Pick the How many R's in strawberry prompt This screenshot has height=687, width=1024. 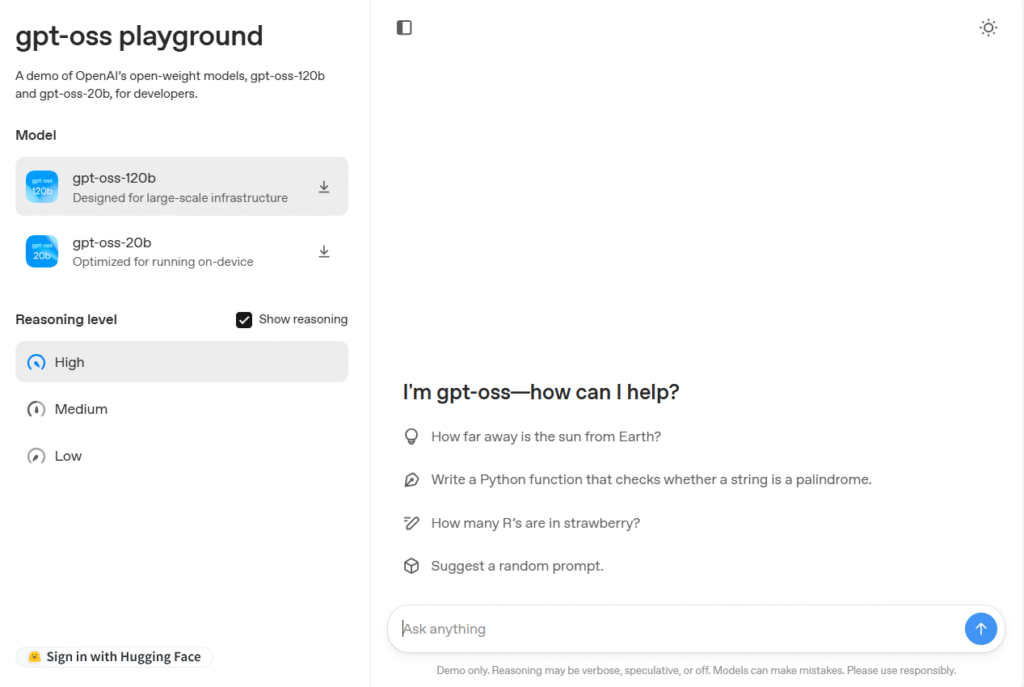(536, 523)
